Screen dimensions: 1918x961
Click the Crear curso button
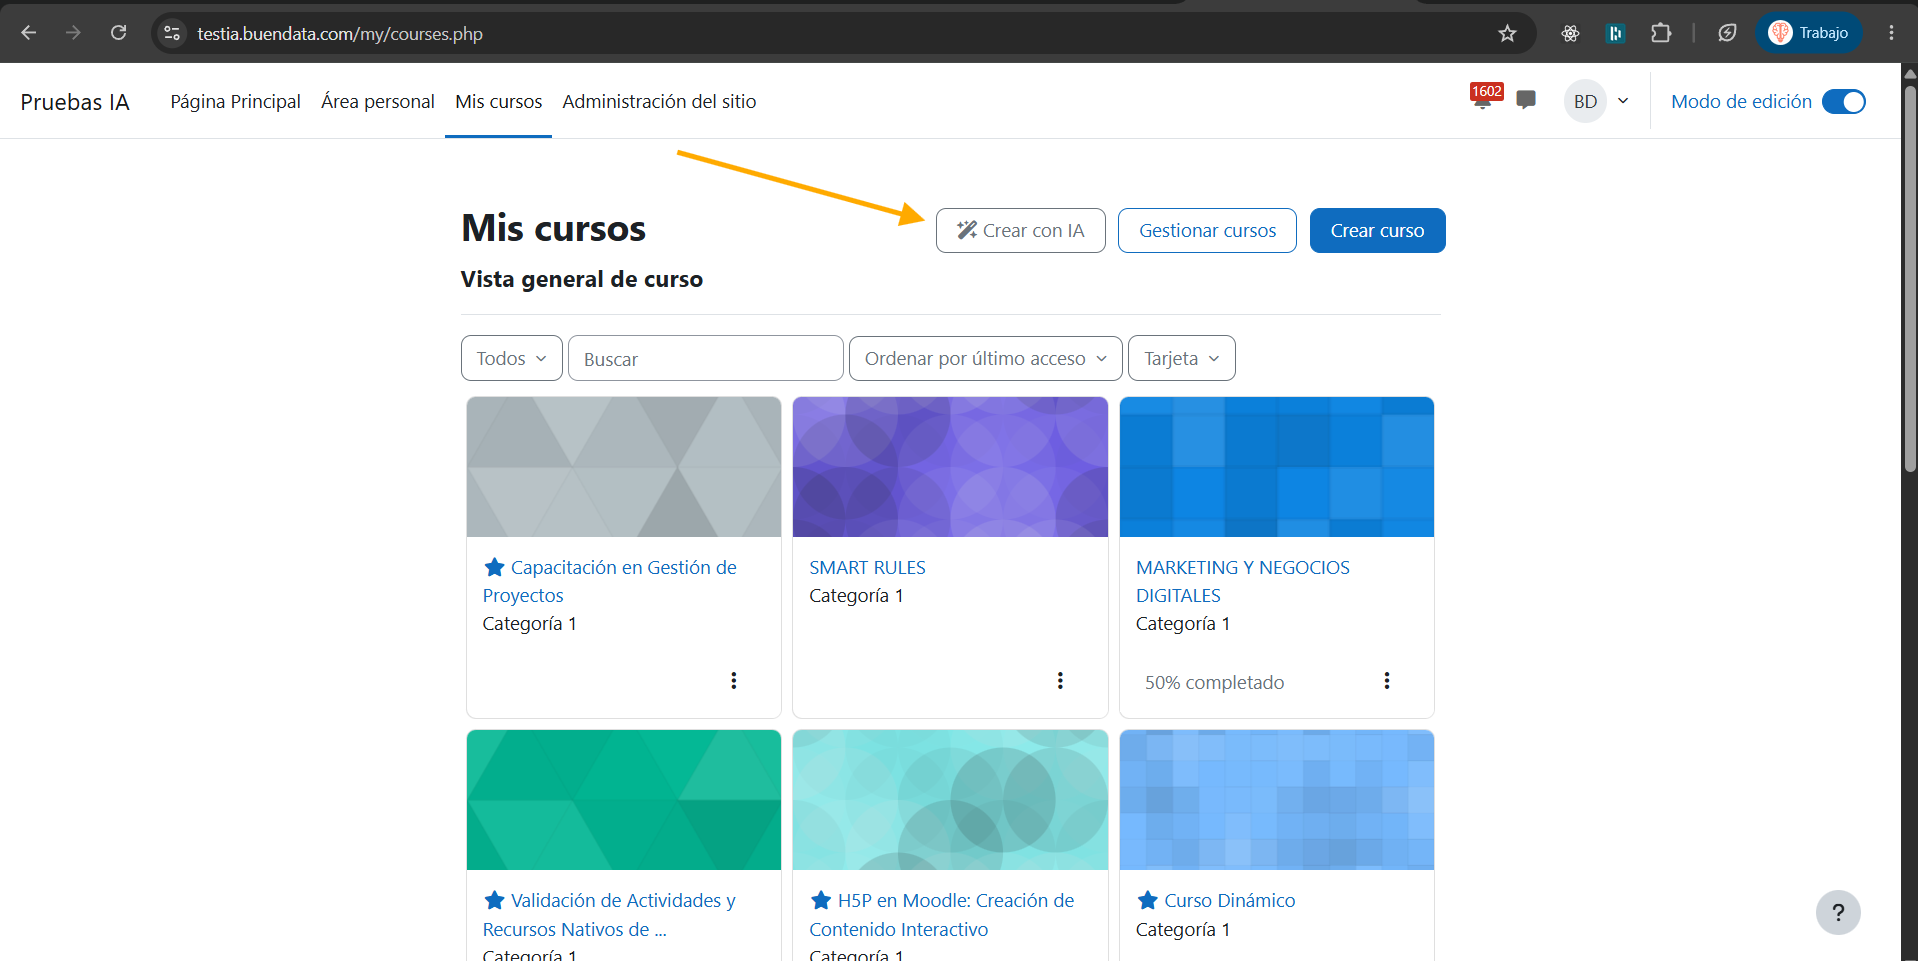[x=1377, y=230]
